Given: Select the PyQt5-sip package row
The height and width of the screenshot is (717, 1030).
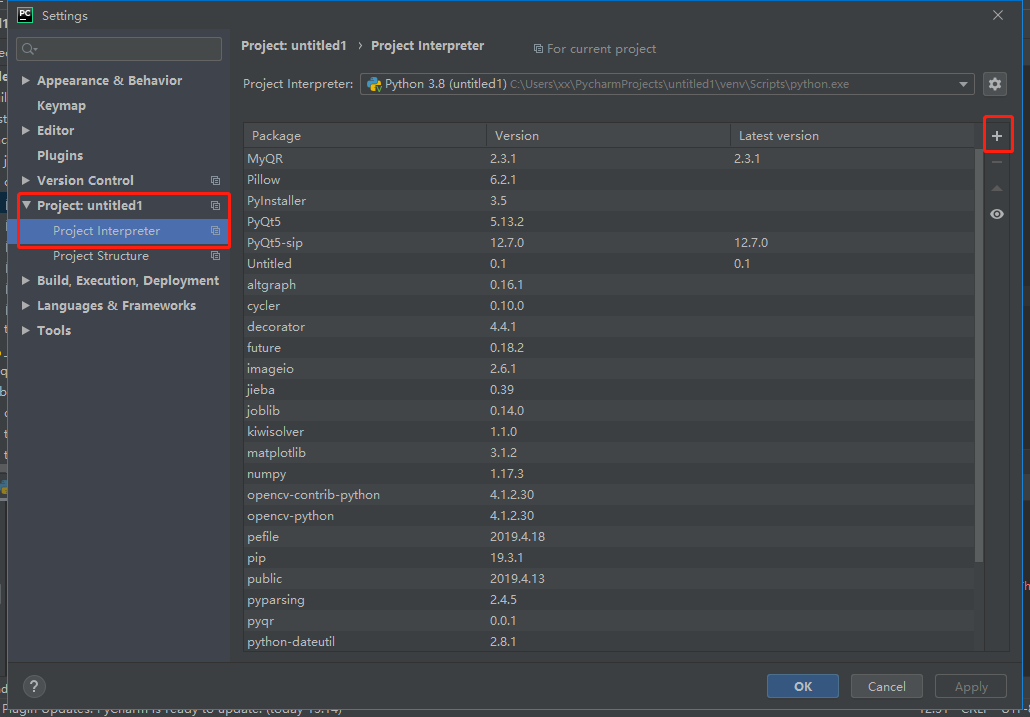Looking at the screenshot, I should tap(609, 242).
